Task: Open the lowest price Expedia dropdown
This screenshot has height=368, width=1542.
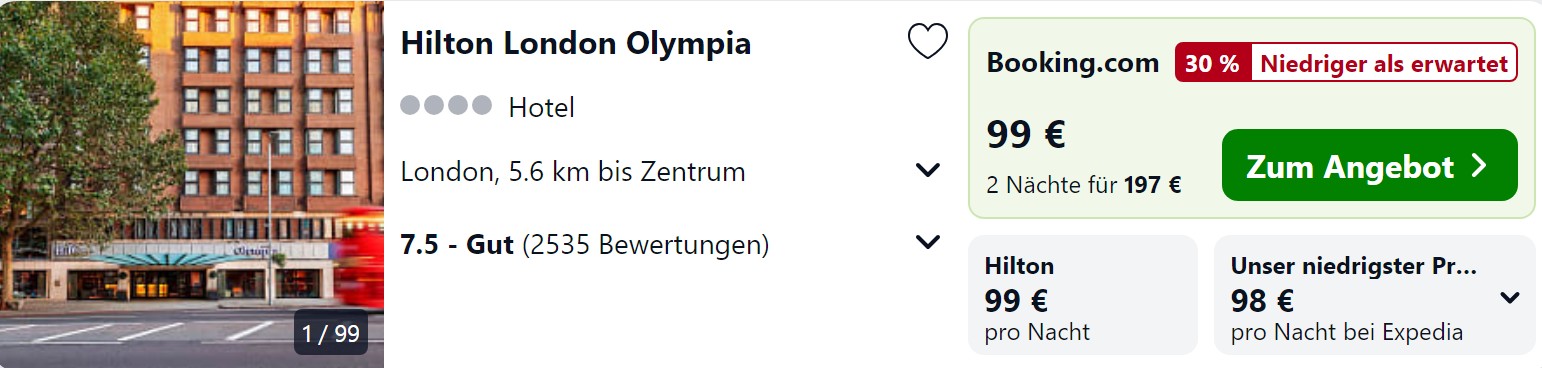Action: pos(1510,297)
